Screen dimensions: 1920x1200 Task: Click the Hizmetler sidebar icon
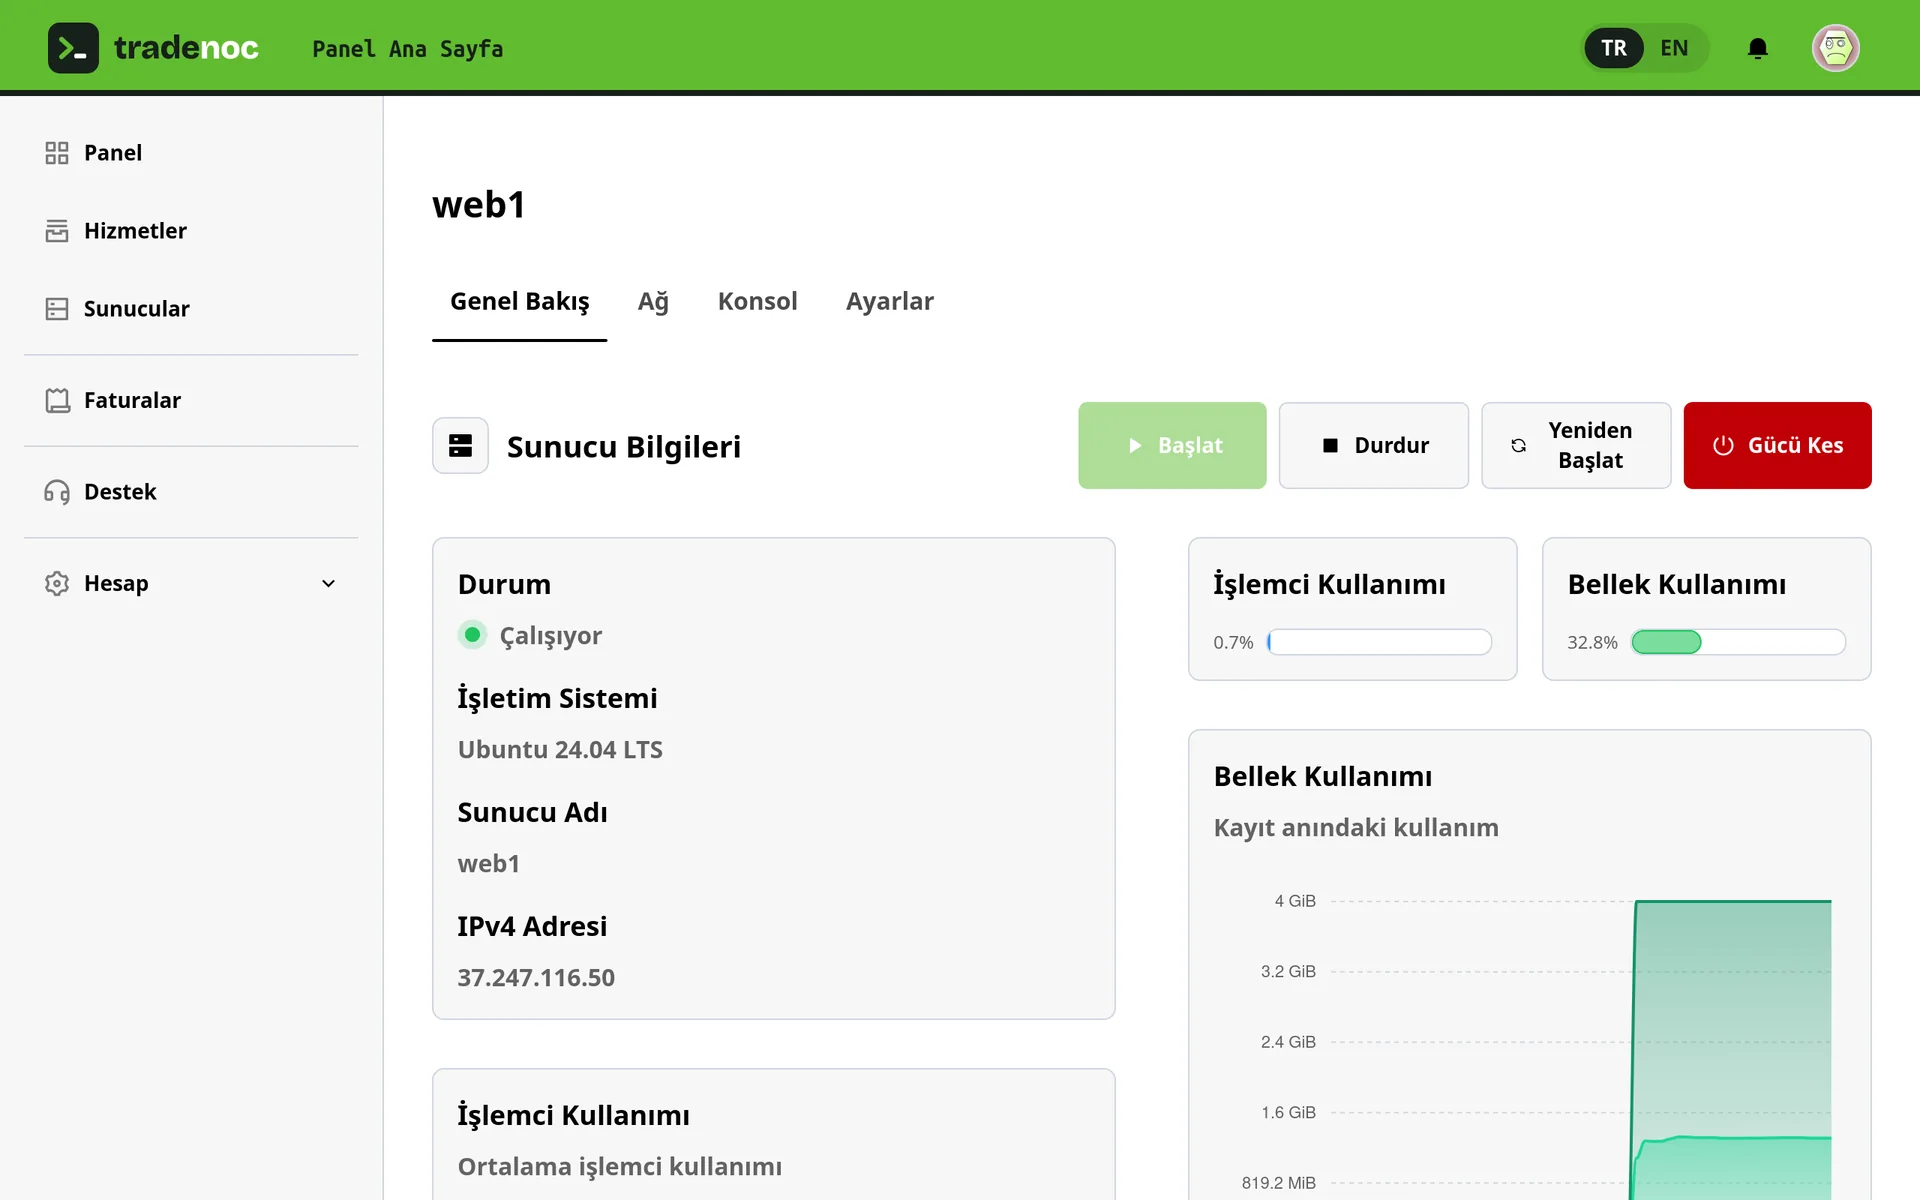[x=57, y=231]
